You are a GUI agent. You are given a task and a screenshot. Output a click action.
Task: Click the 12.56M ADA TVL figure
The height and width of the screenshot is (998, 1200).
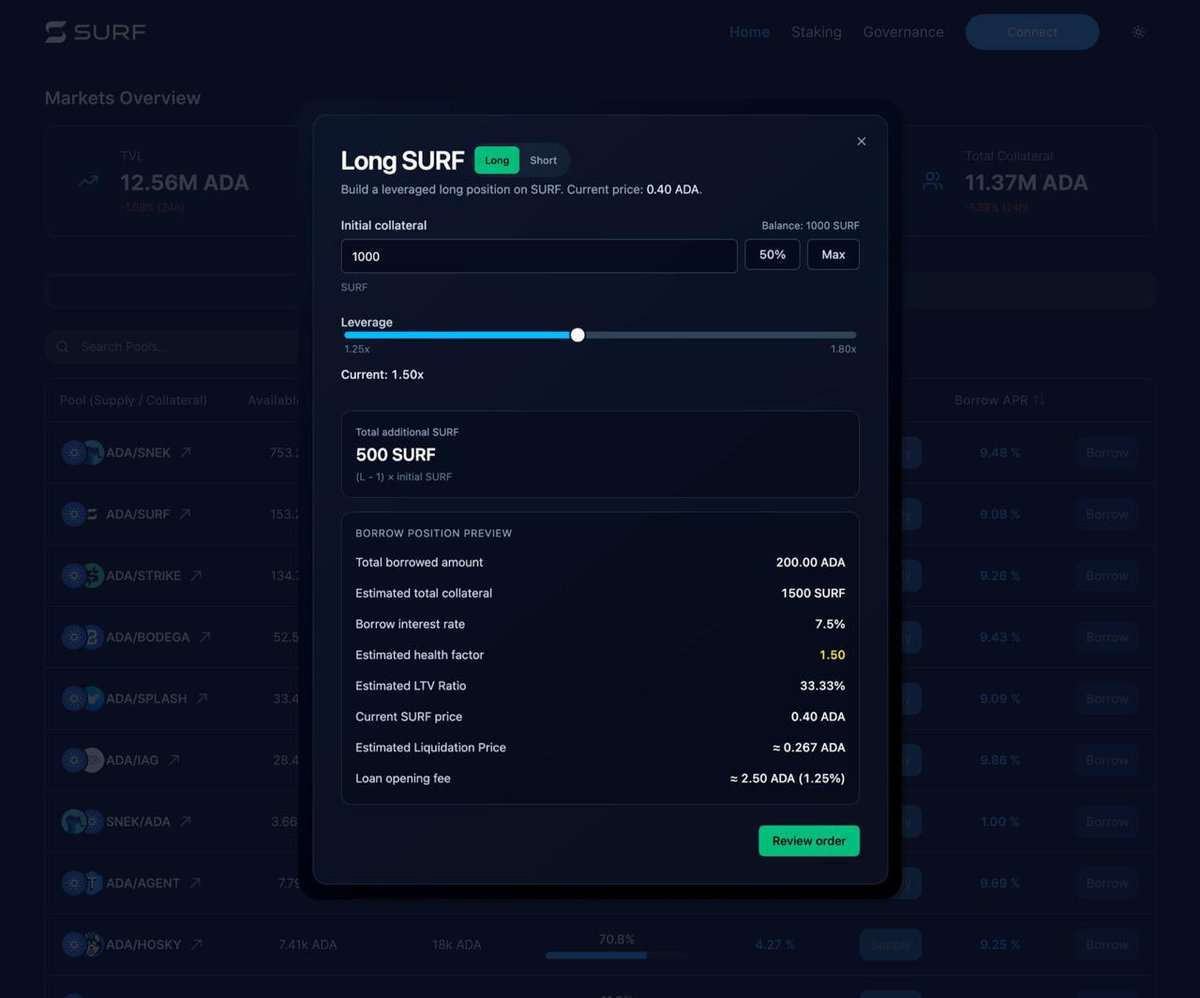tap(184, 183)
